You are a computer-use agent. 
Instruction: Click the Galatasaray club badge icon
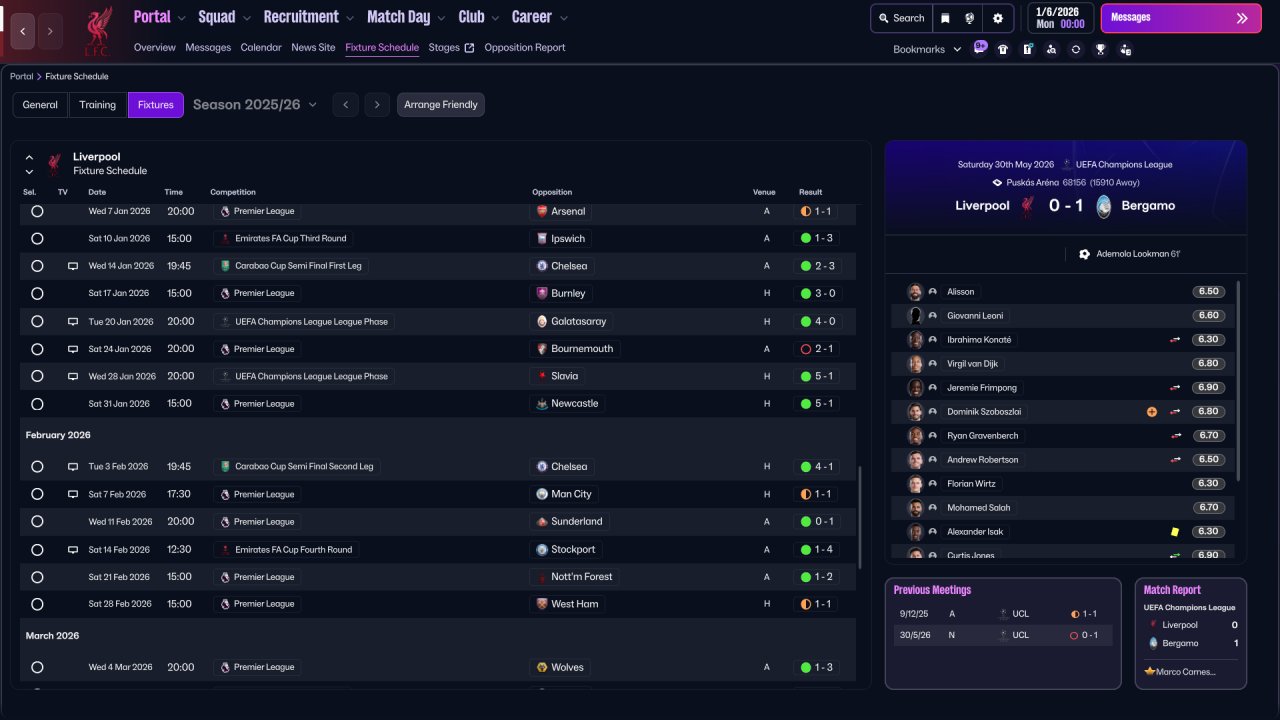tap(542, 321)
